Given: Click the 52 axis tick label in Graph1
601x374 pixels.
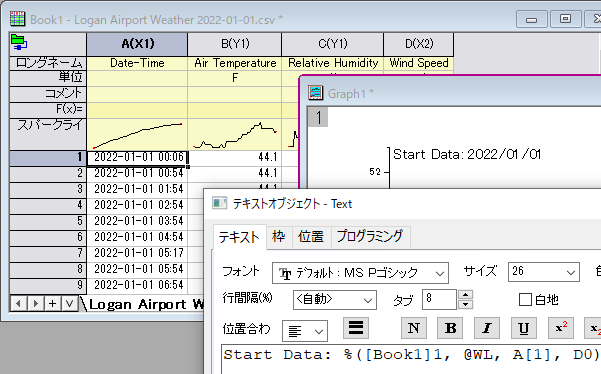Looking at the screenshot, I should pyautogui.click(x=375, y=172).
